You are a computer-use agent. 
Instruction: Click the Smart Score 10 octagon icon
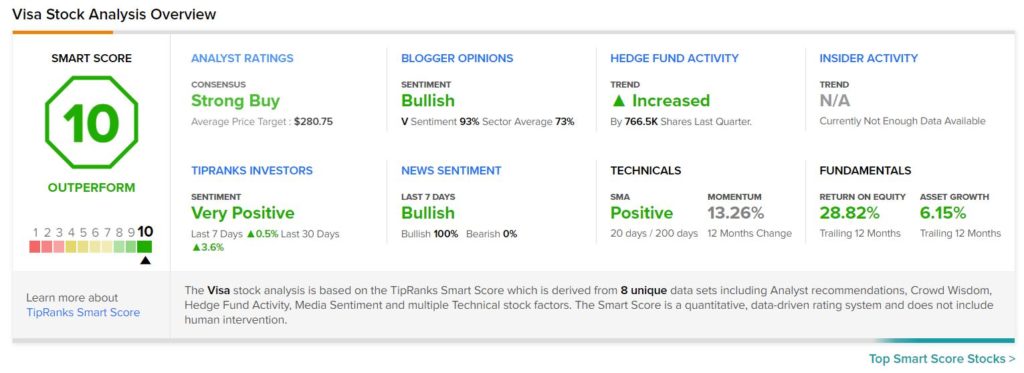coord(91,122)
